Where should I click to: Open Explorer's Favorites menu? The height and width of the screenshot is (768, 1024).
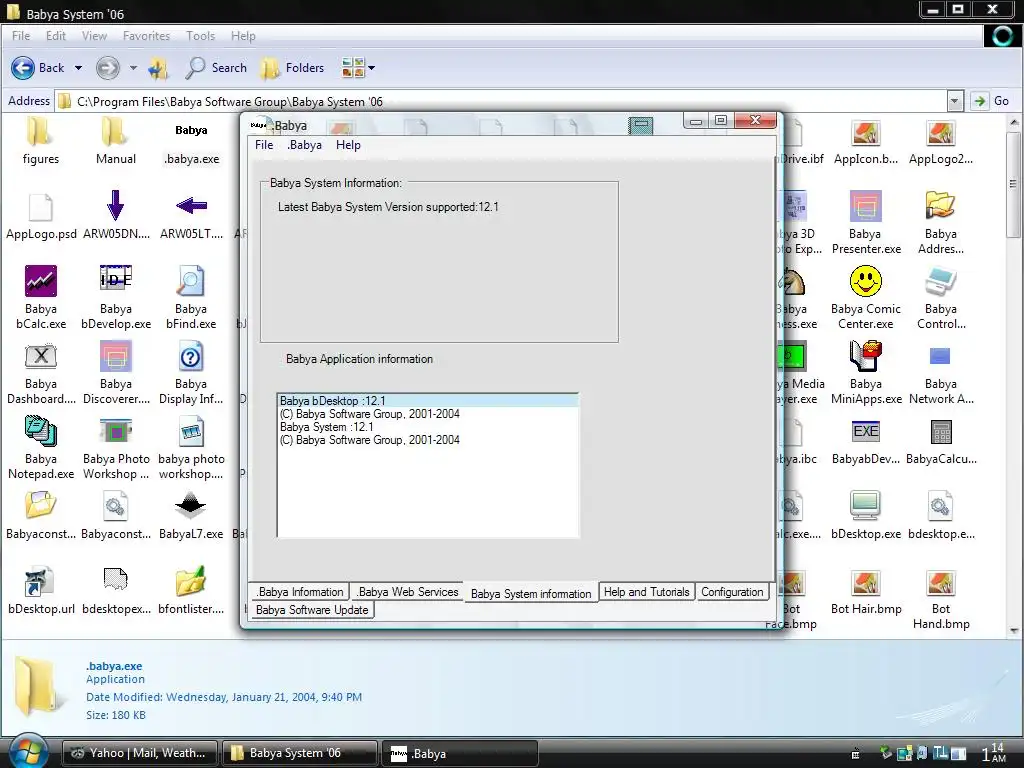coord(146,36)
